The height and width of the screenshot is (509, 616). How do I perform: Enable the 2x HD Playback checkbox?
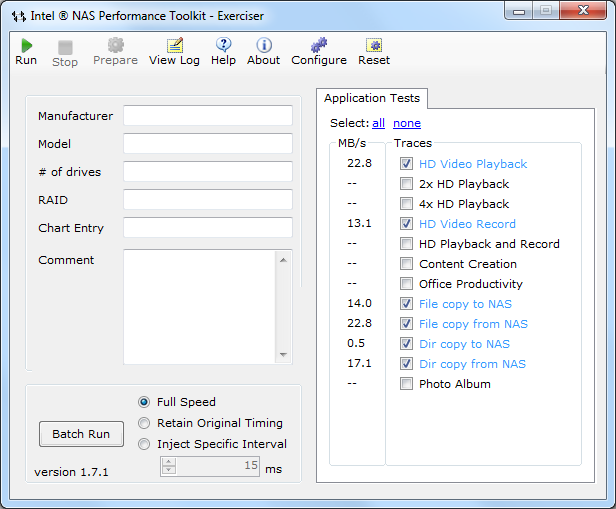point(406,183)
